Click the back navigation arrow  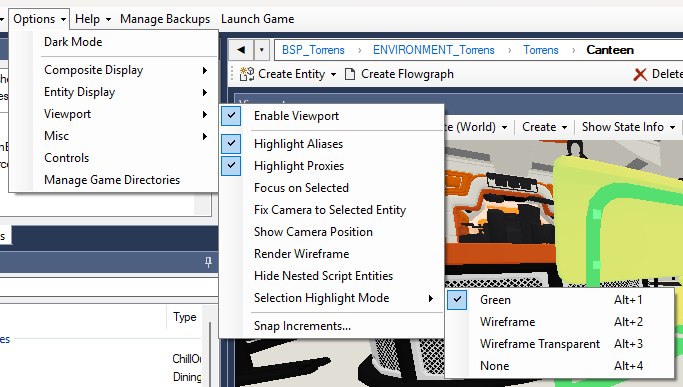pyautogui.click(x=241, y=50)
